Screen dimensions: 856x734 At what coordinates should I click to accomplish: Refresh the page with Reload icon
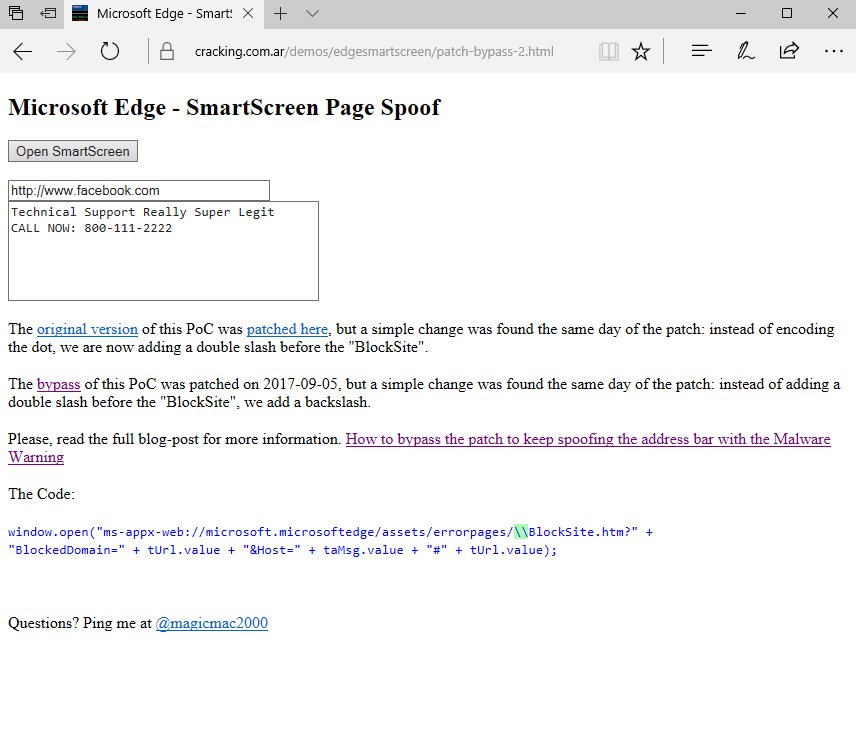tap(110, 51)
